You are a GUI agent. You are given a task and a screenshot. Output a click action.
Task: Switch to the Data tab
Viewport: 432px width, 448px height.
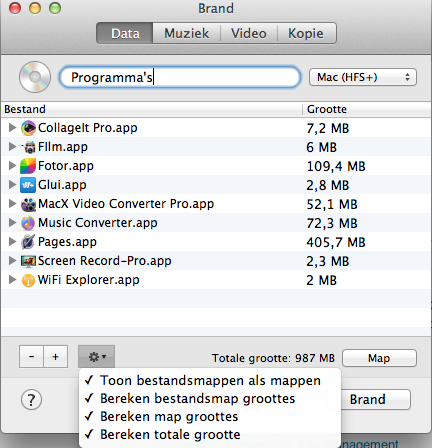(125, 33)
